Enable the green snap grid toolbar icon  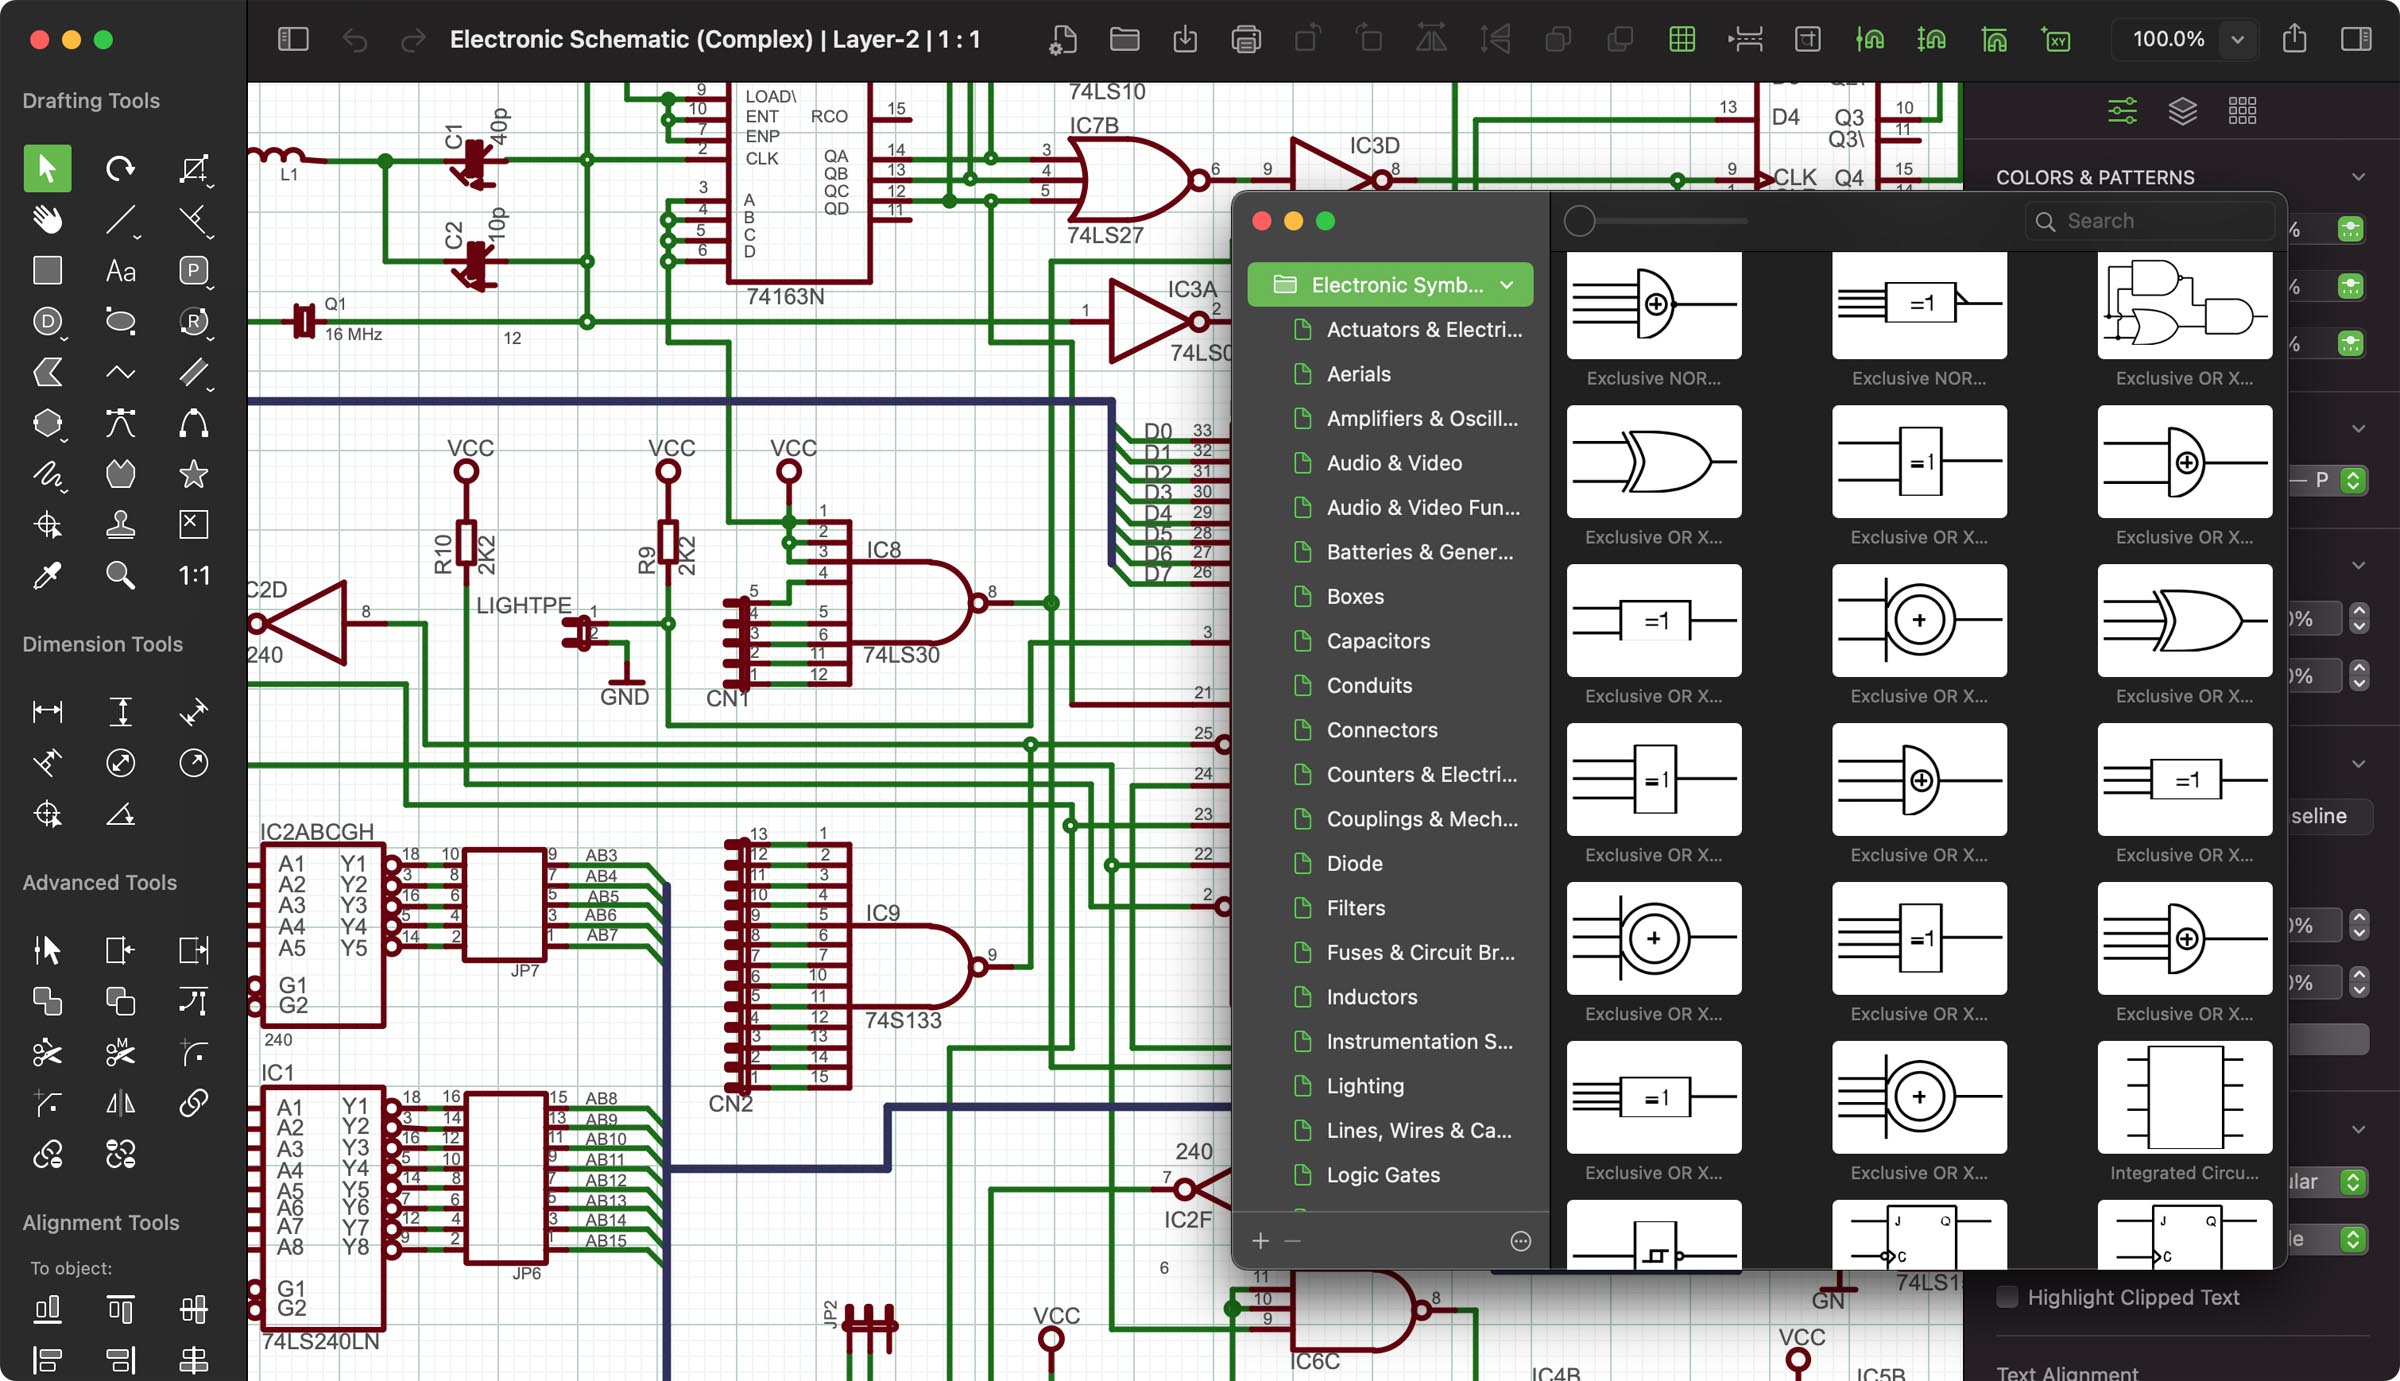pos(1682,39)
